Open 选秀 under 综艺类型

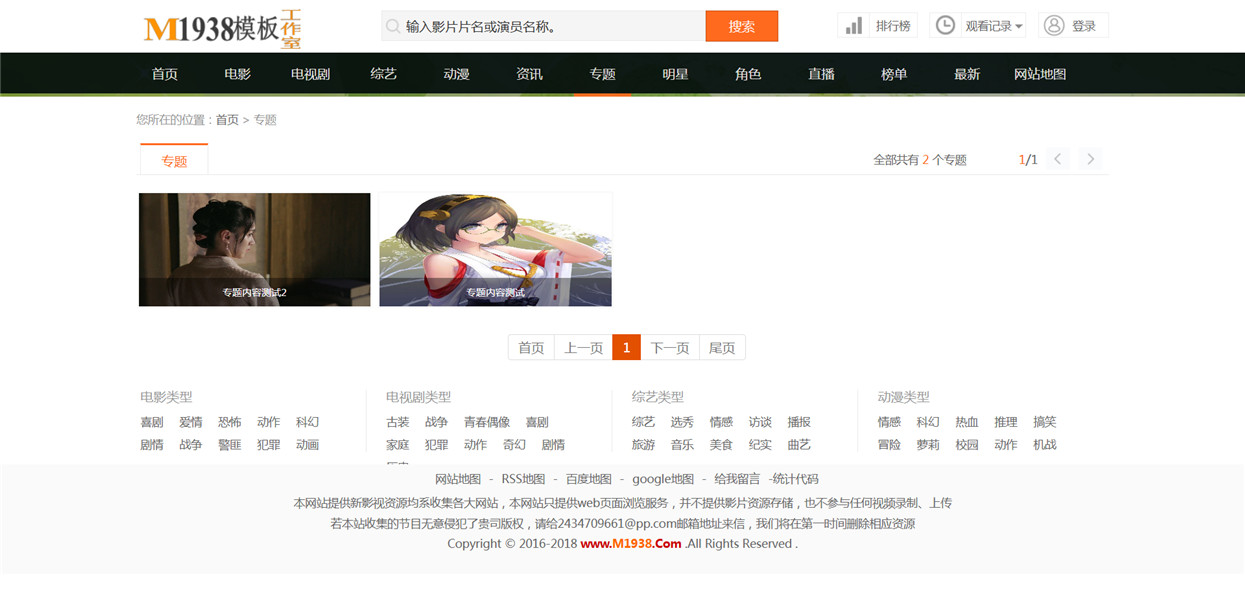pos(682,422)
